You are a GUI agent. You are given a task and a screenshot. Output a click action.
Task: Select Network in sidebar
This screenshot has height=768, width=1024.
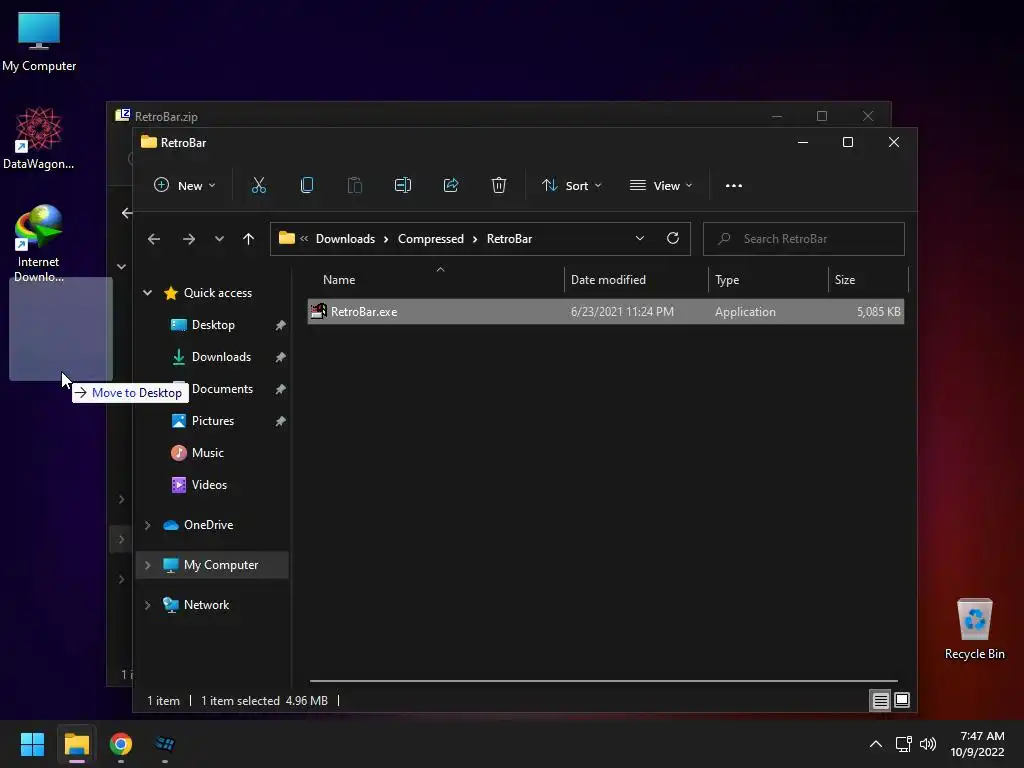(x=206, y=605)
